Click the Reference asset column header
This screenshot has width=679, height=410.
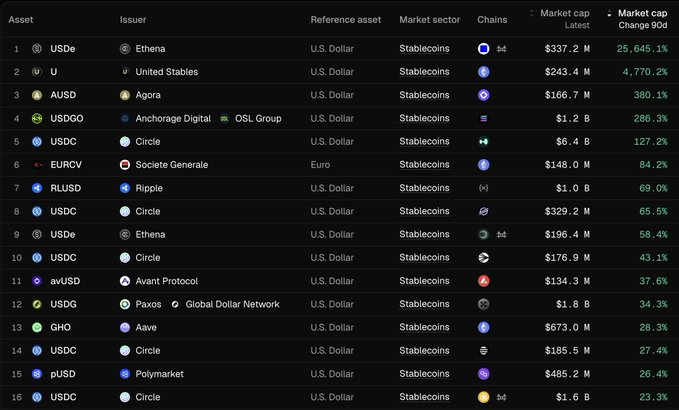tap(346, 19)
